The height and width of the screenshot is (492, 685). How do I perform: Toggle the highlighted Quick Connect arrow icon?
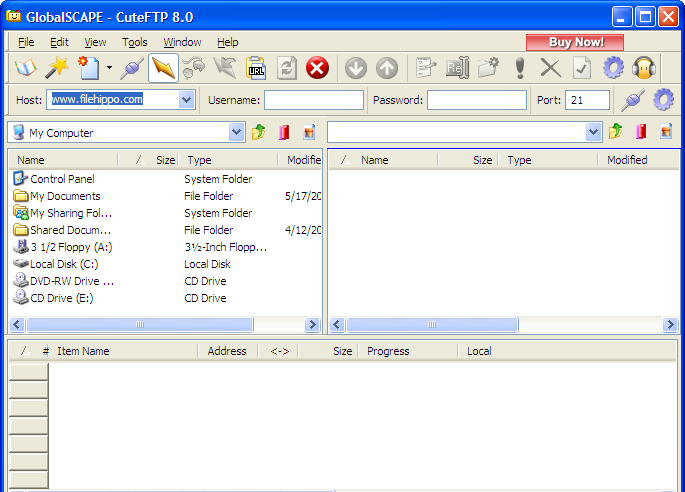click(163, 68)
